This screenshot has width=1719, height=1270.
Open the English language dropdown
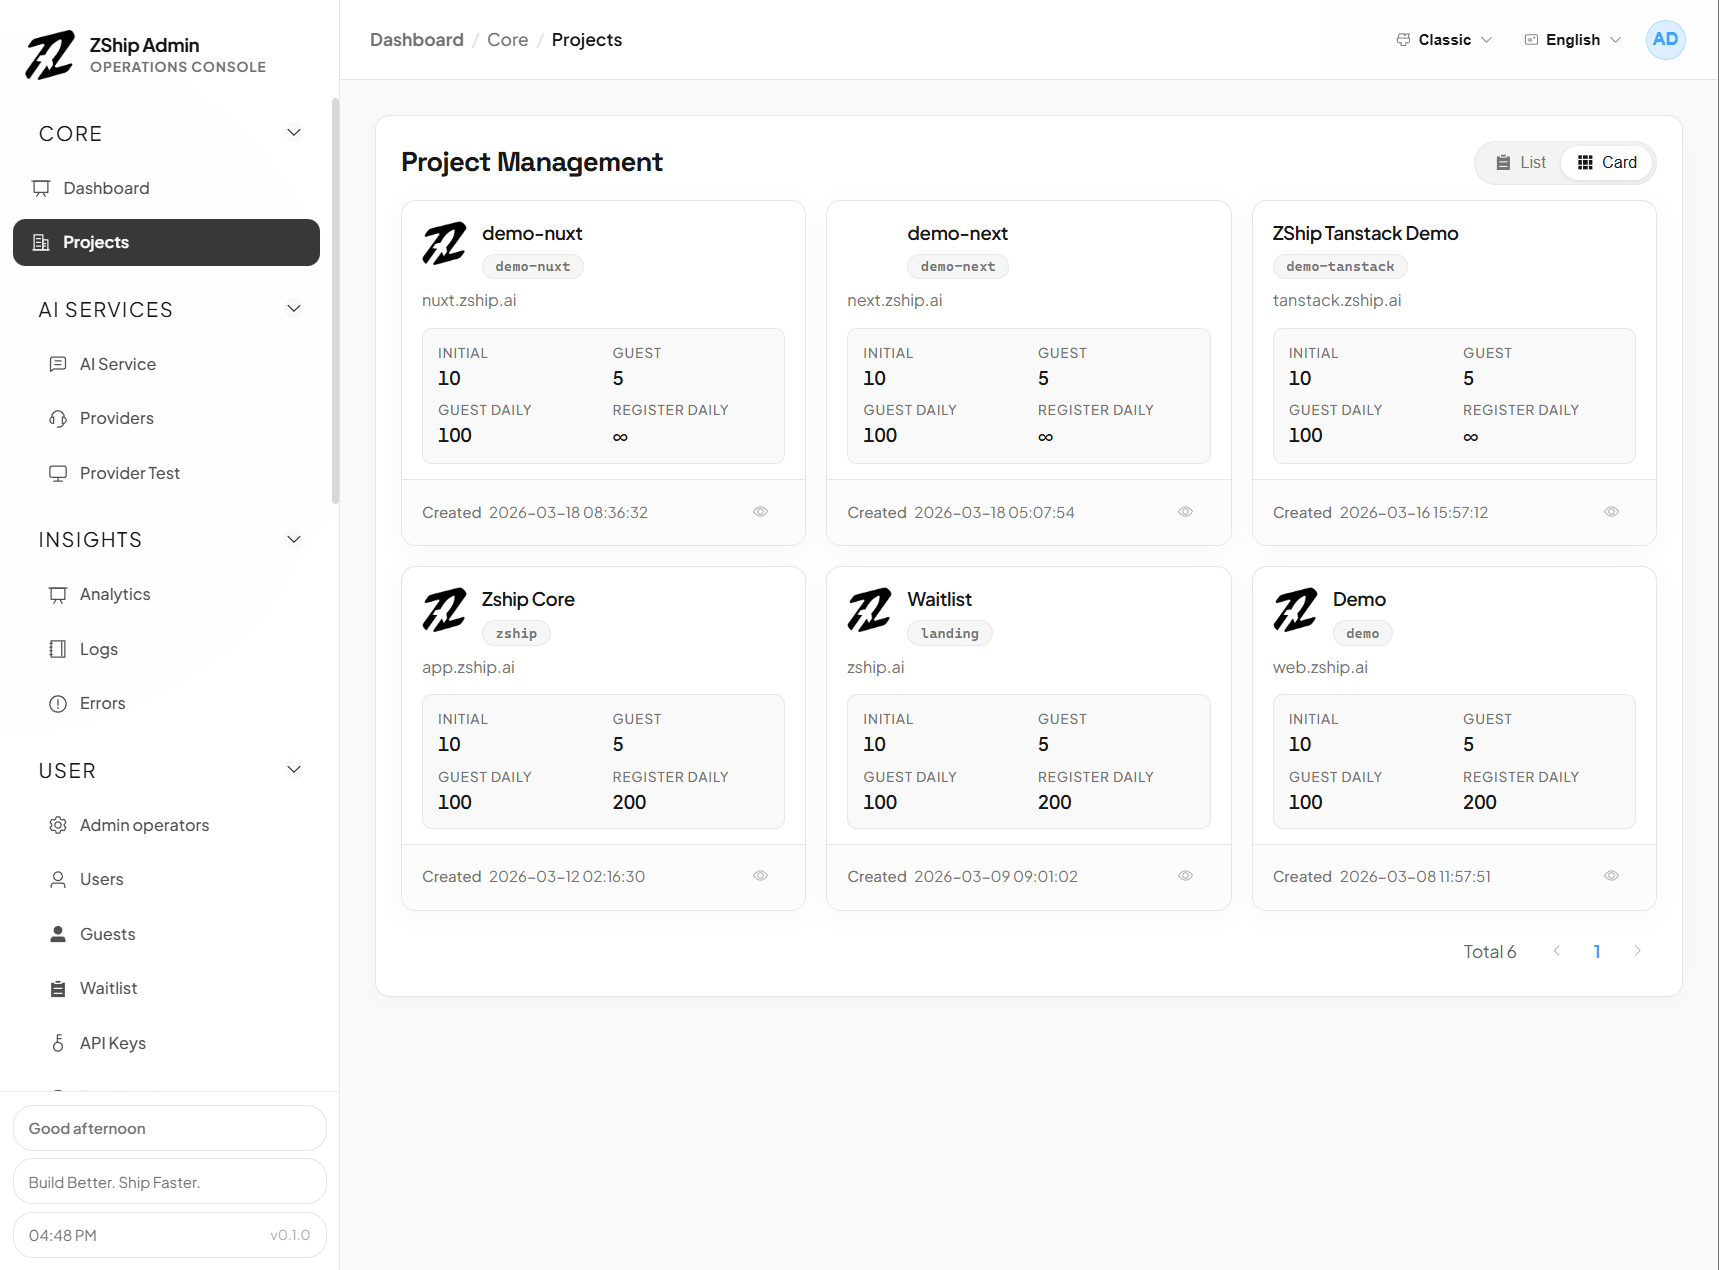click(1572, 40)
